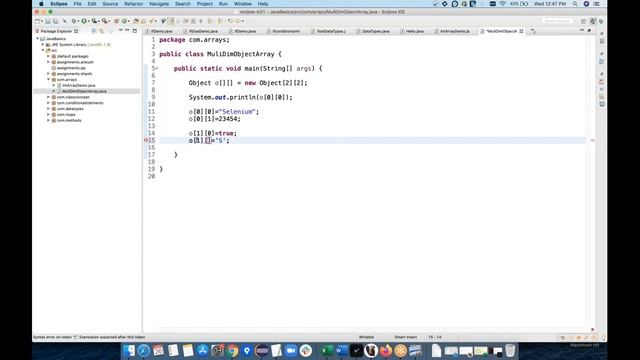The width and height of the screenshot is (640, 360).
Task: Open Microsoft Excel from the Dock
Action: point(327,351)
